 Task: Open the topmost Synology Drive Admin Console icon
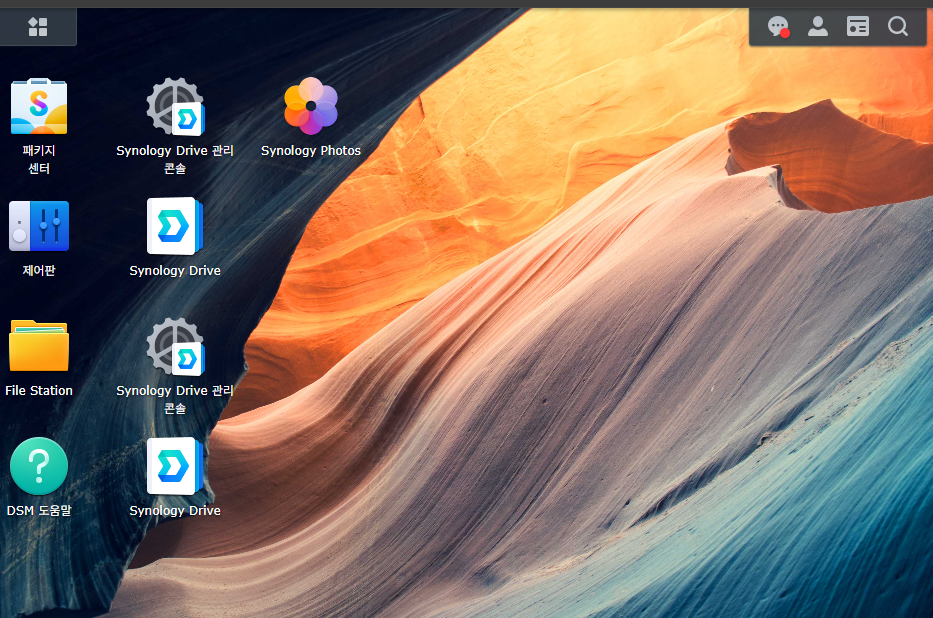(x=175, y=107)
